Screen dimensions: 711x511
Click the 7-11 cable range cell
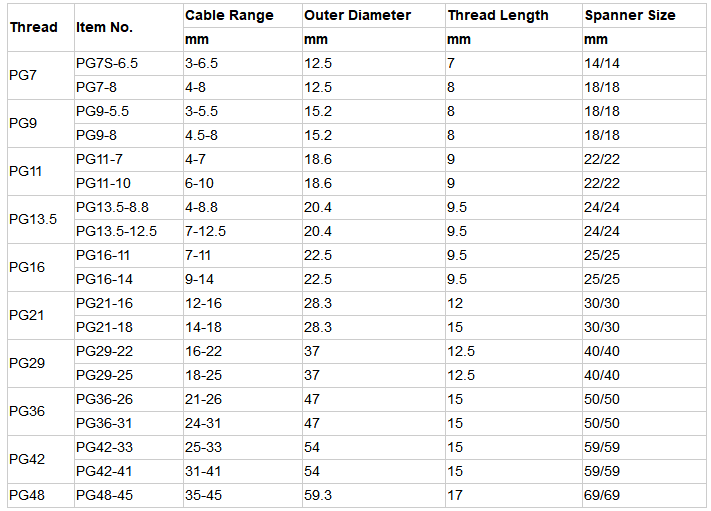pyautogui.click(x=198, y=255)
